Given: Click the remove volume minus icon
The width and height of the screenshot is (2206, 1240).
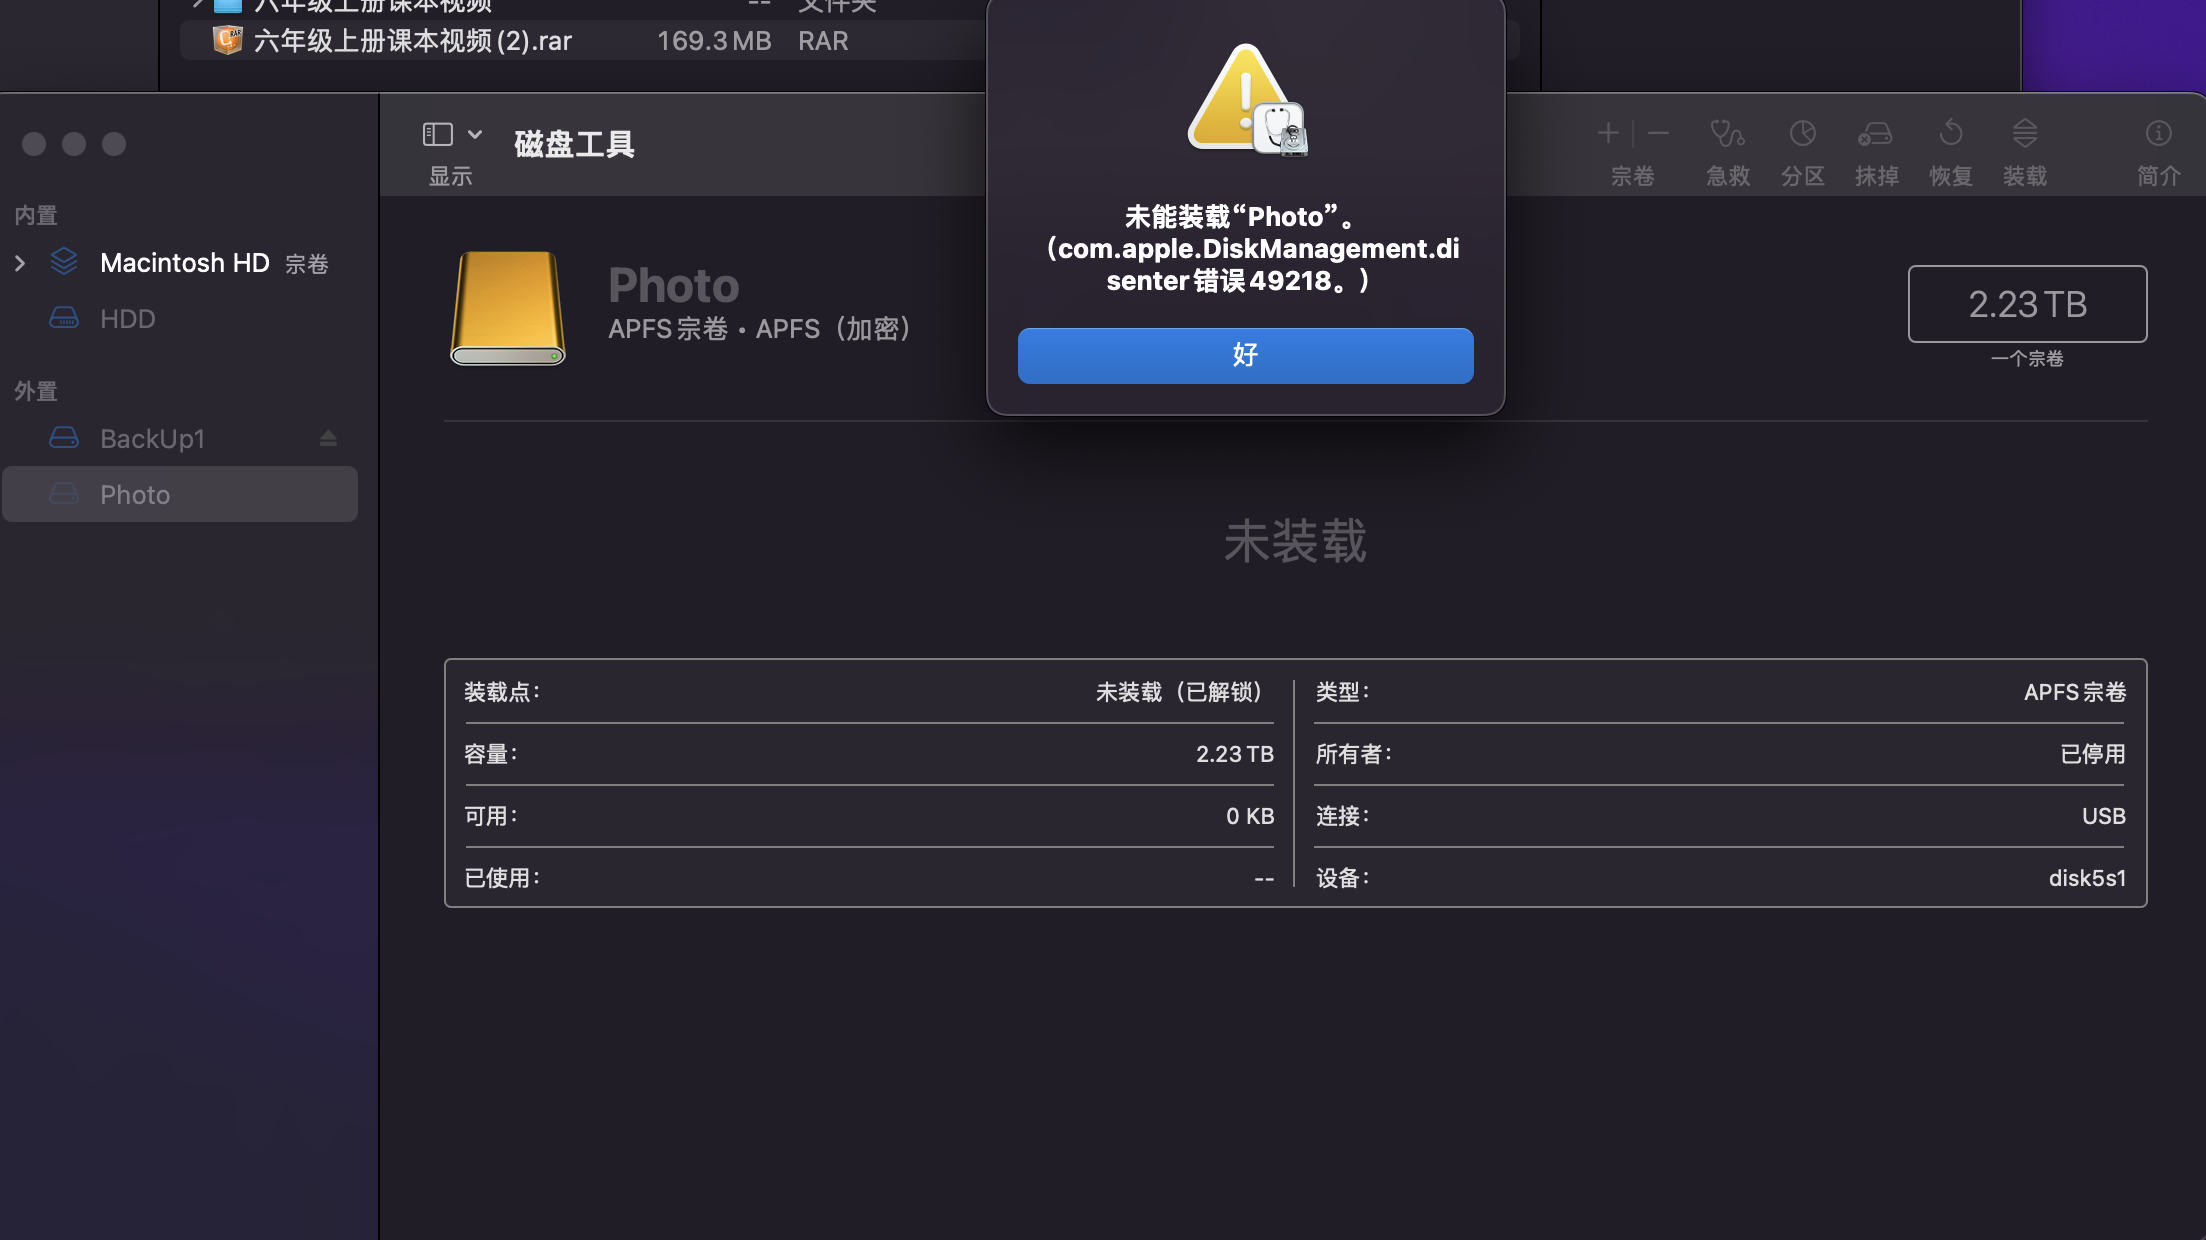Looking at the screenshot, I should (x=1658, y=133).
